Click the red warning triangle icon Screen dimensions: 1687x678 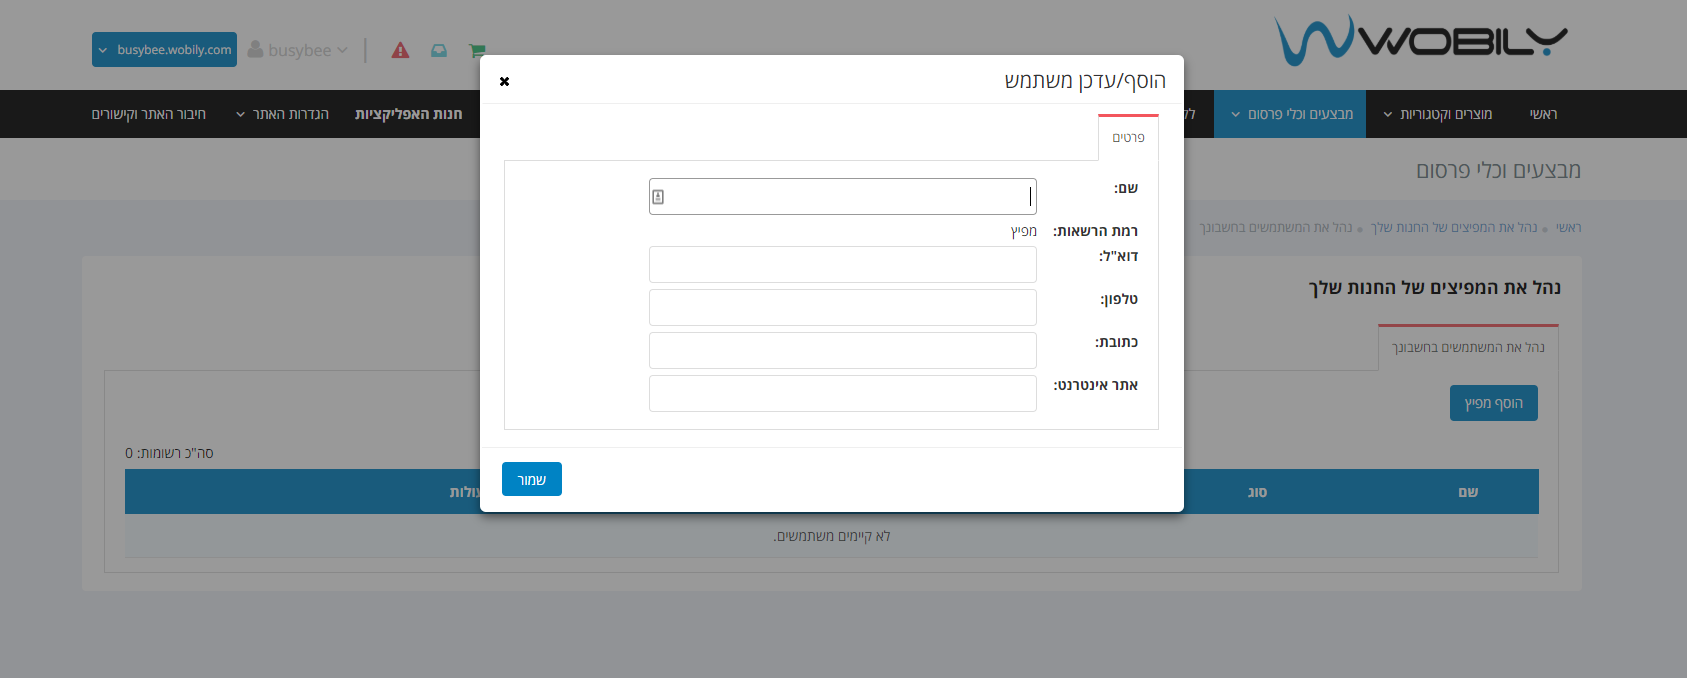tap(400, 50)
